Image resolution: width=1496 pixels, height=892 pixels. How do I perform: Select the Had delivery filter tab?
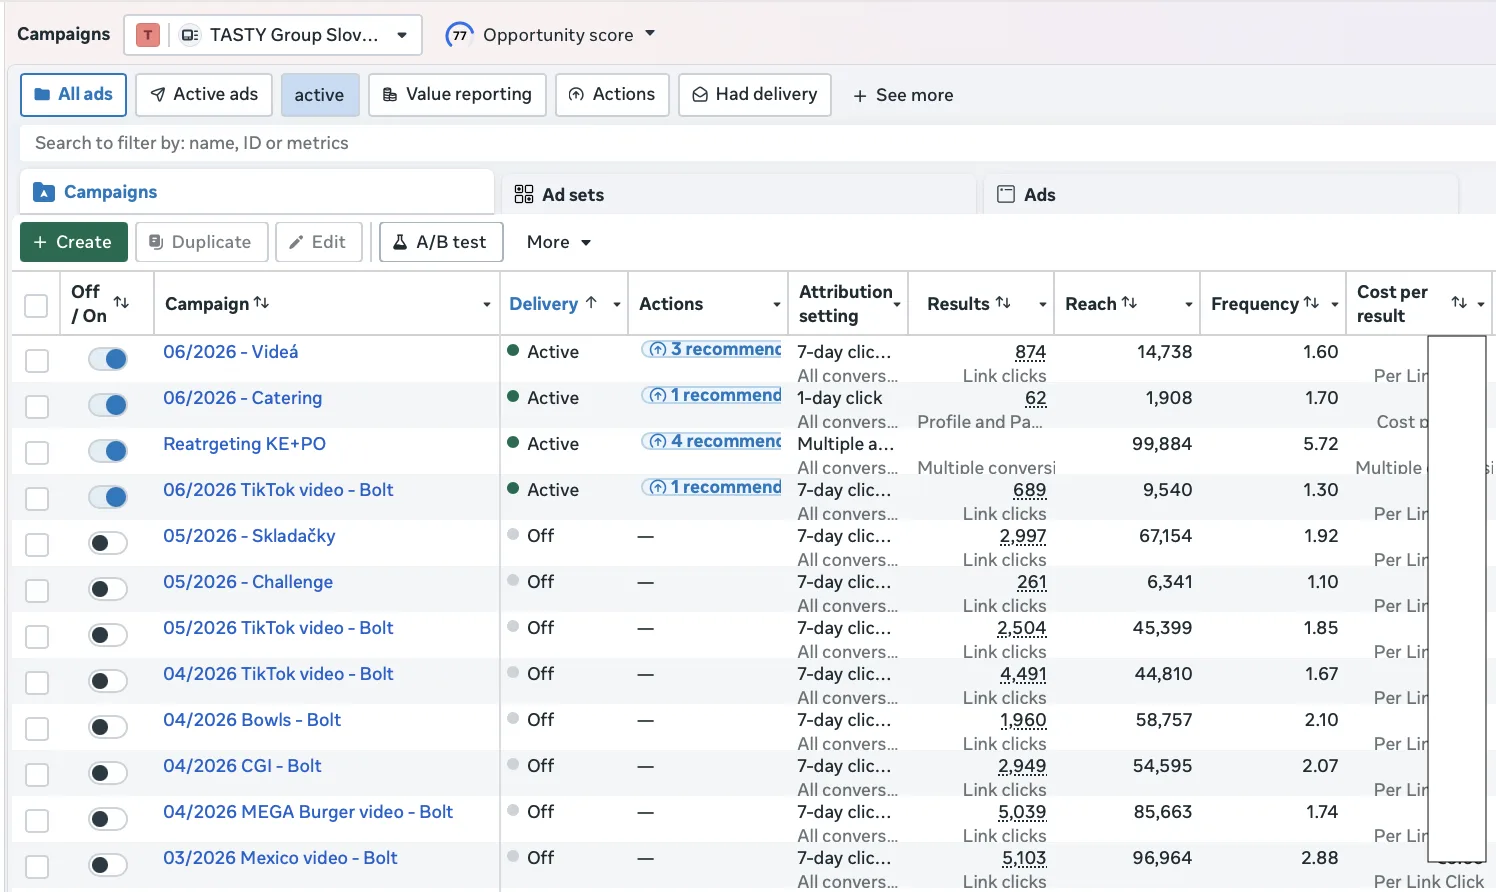click(755, 94)
